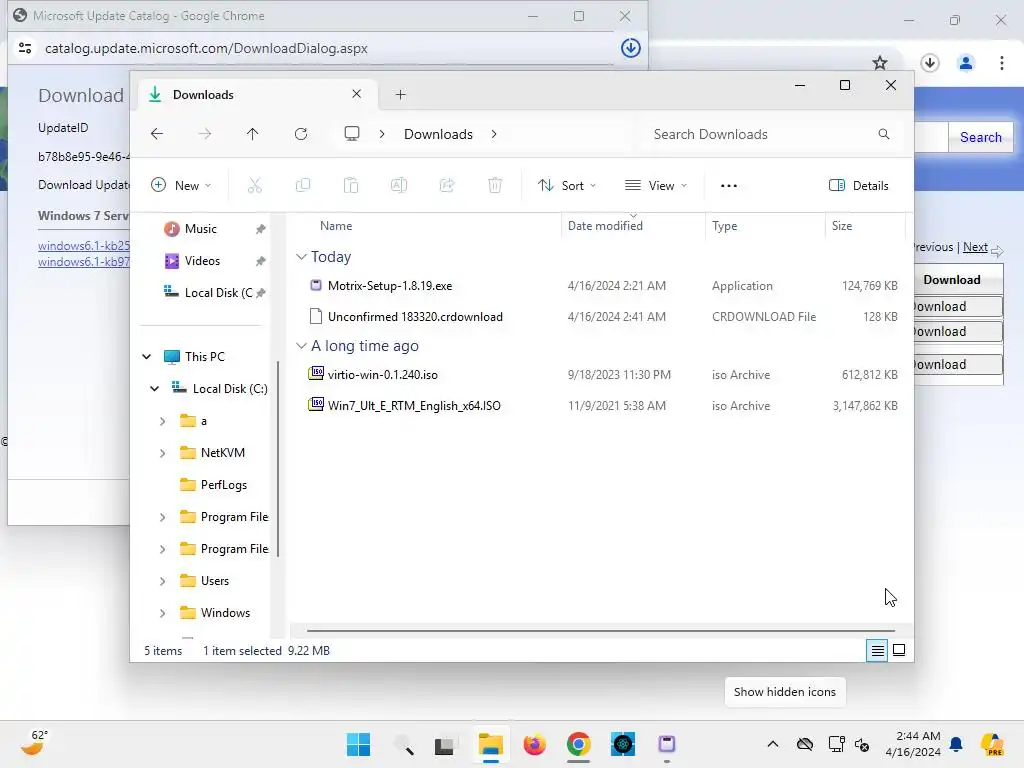
Task: Click the Search button on catalog page
Action: [x=980, y=137]
